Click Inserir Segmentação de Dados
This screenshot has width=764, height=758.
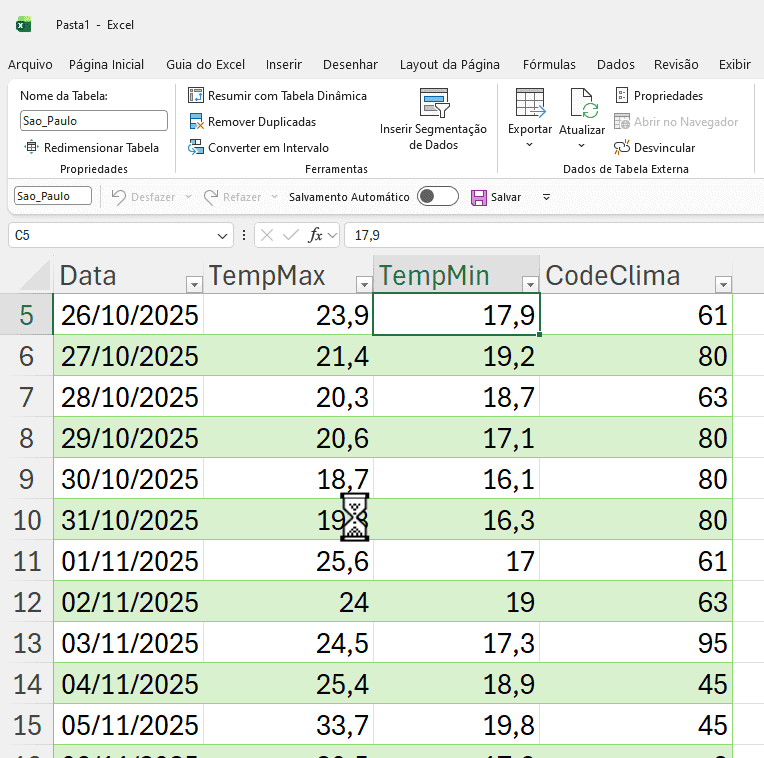click(433, 119)
